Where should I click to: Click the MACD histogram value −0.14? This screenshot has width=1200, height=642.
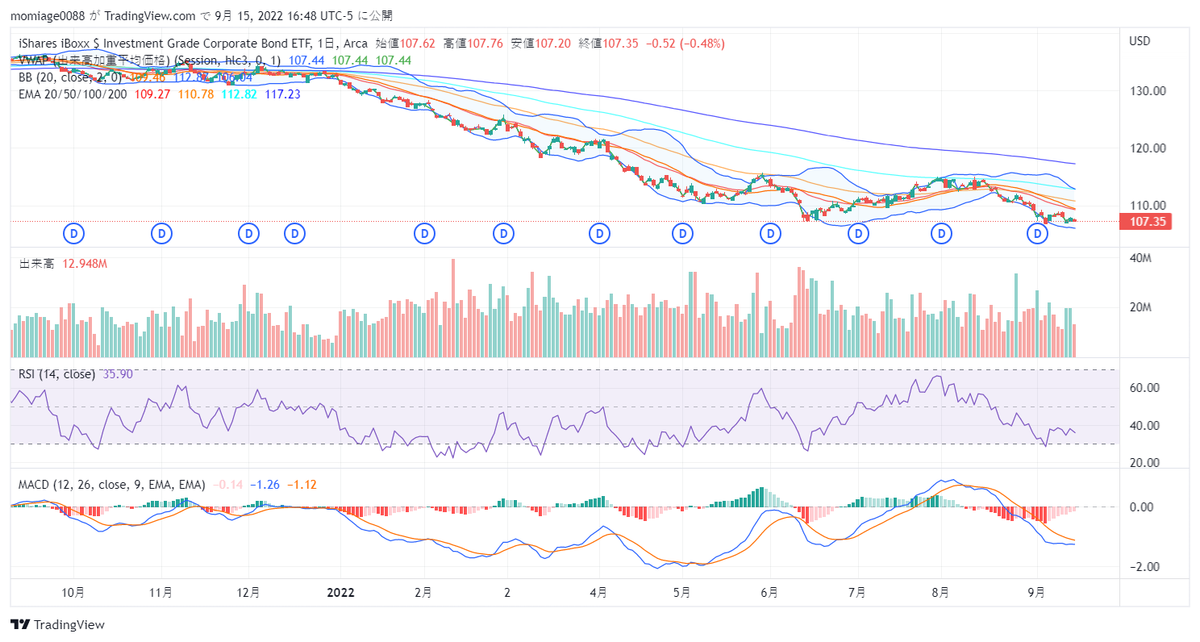click(227, 484)
